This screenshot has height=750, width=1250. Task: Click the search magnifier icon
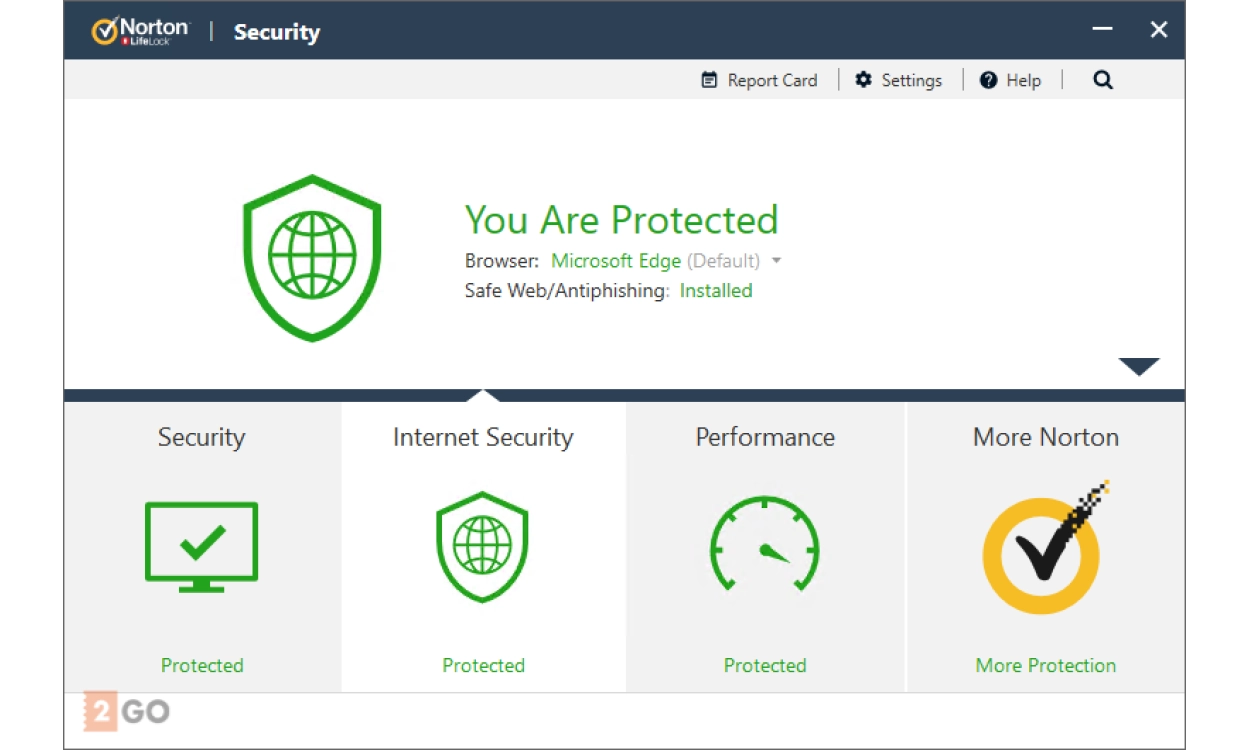1102,81
